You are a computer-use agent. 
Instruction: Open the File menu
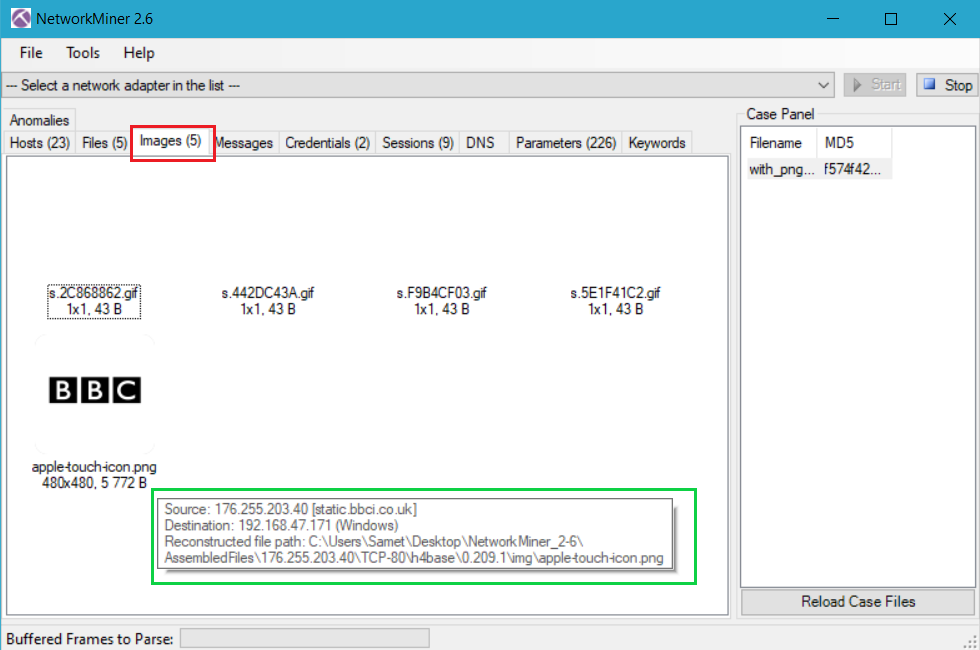tap(31, 53)
